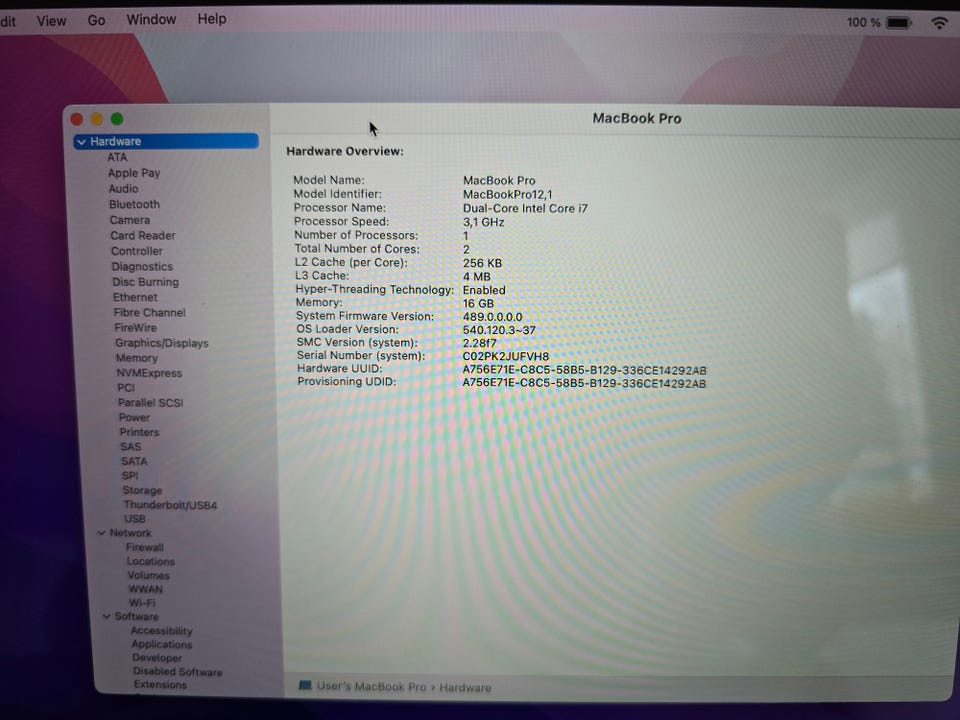Click the serial number C02PK2JUFVH8
The height and width of the screenshot is (720, 960).
pyautogui.click(x=506, y=356)
